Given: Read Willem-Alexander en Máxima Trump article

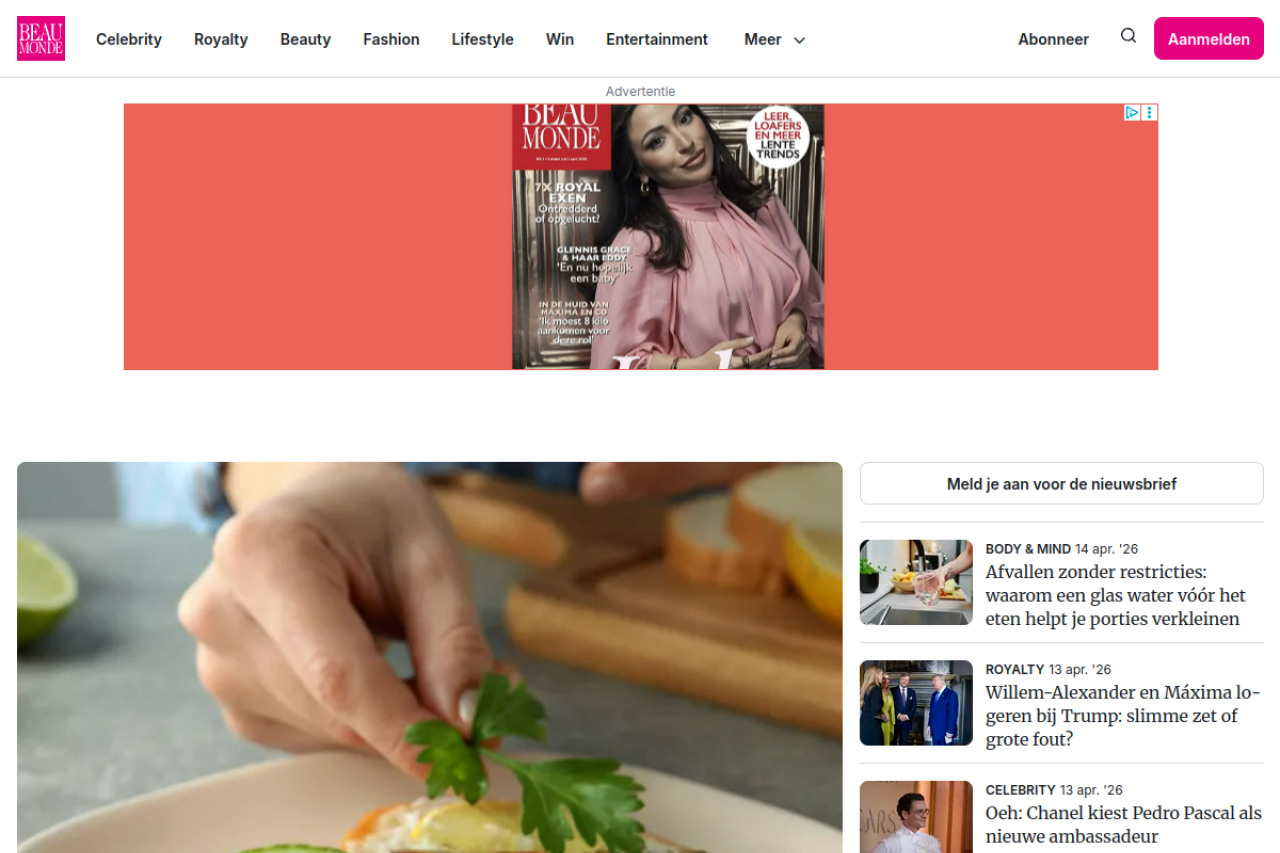Looking at the screenshot, I should pyautogui.click(x=1123, y=715).
